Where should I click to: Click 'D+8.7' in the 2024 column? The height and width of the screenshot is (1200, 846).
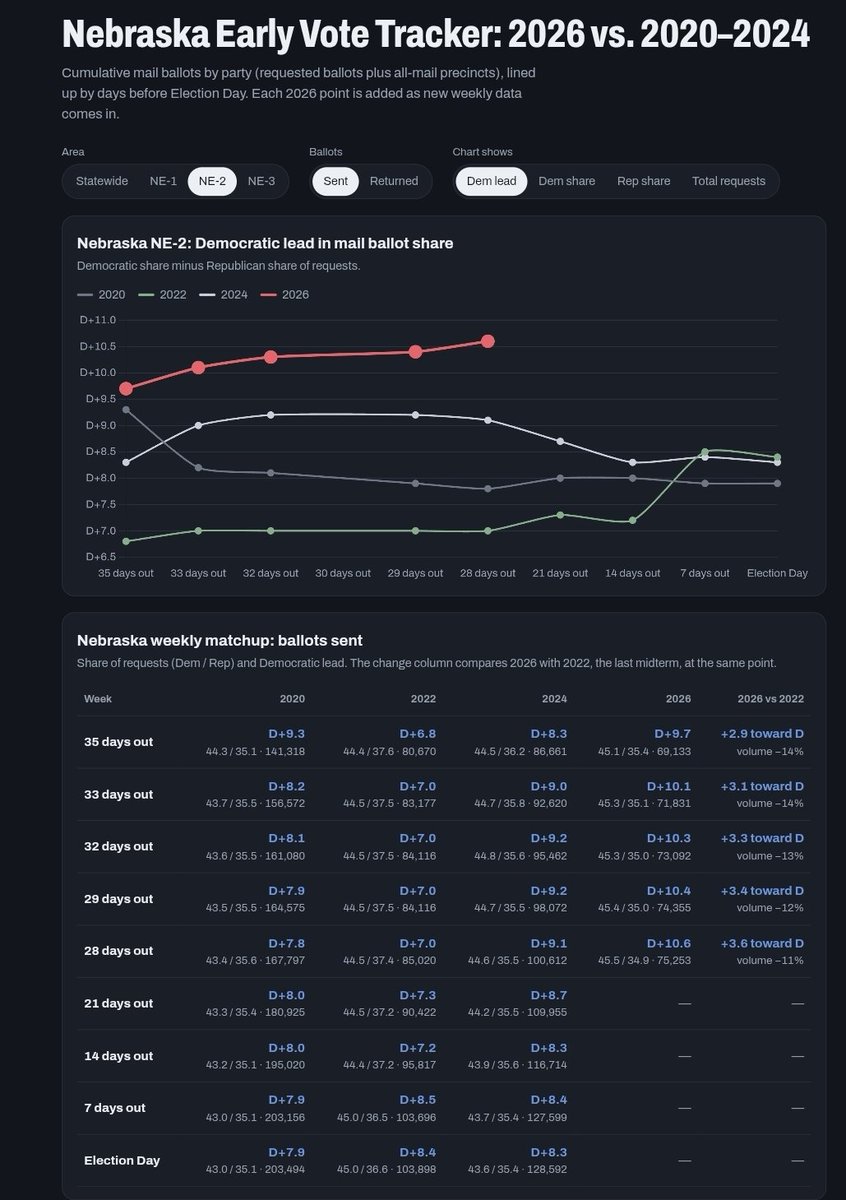tap(549, 995)
